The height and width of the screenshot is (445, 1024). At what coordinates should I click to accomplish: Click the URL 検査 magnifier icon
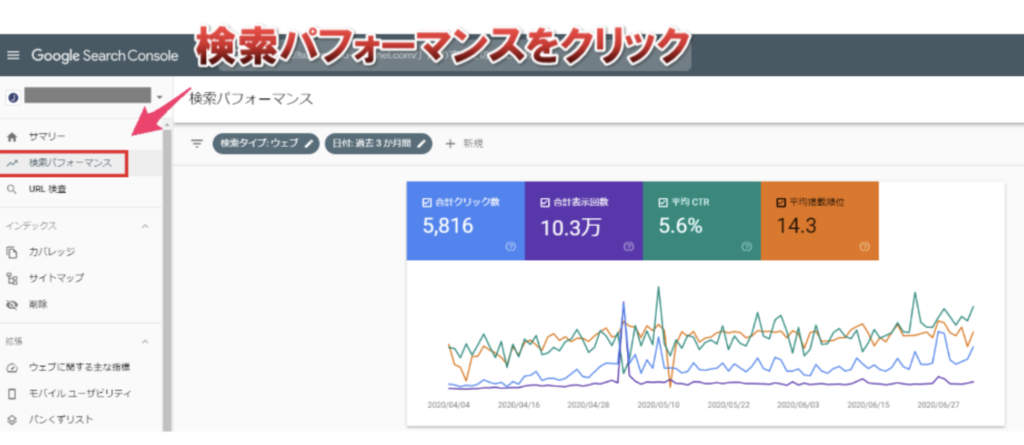pos(12,190)
